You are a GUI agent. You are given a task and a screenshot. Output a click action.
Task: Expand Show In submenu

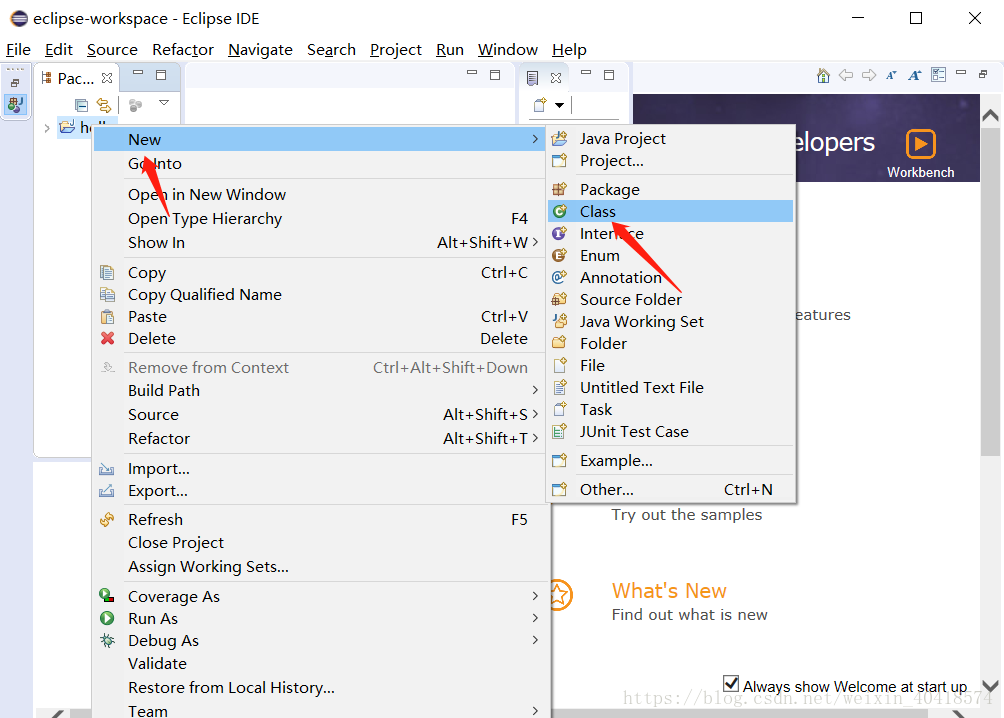(x=535, y=242)
